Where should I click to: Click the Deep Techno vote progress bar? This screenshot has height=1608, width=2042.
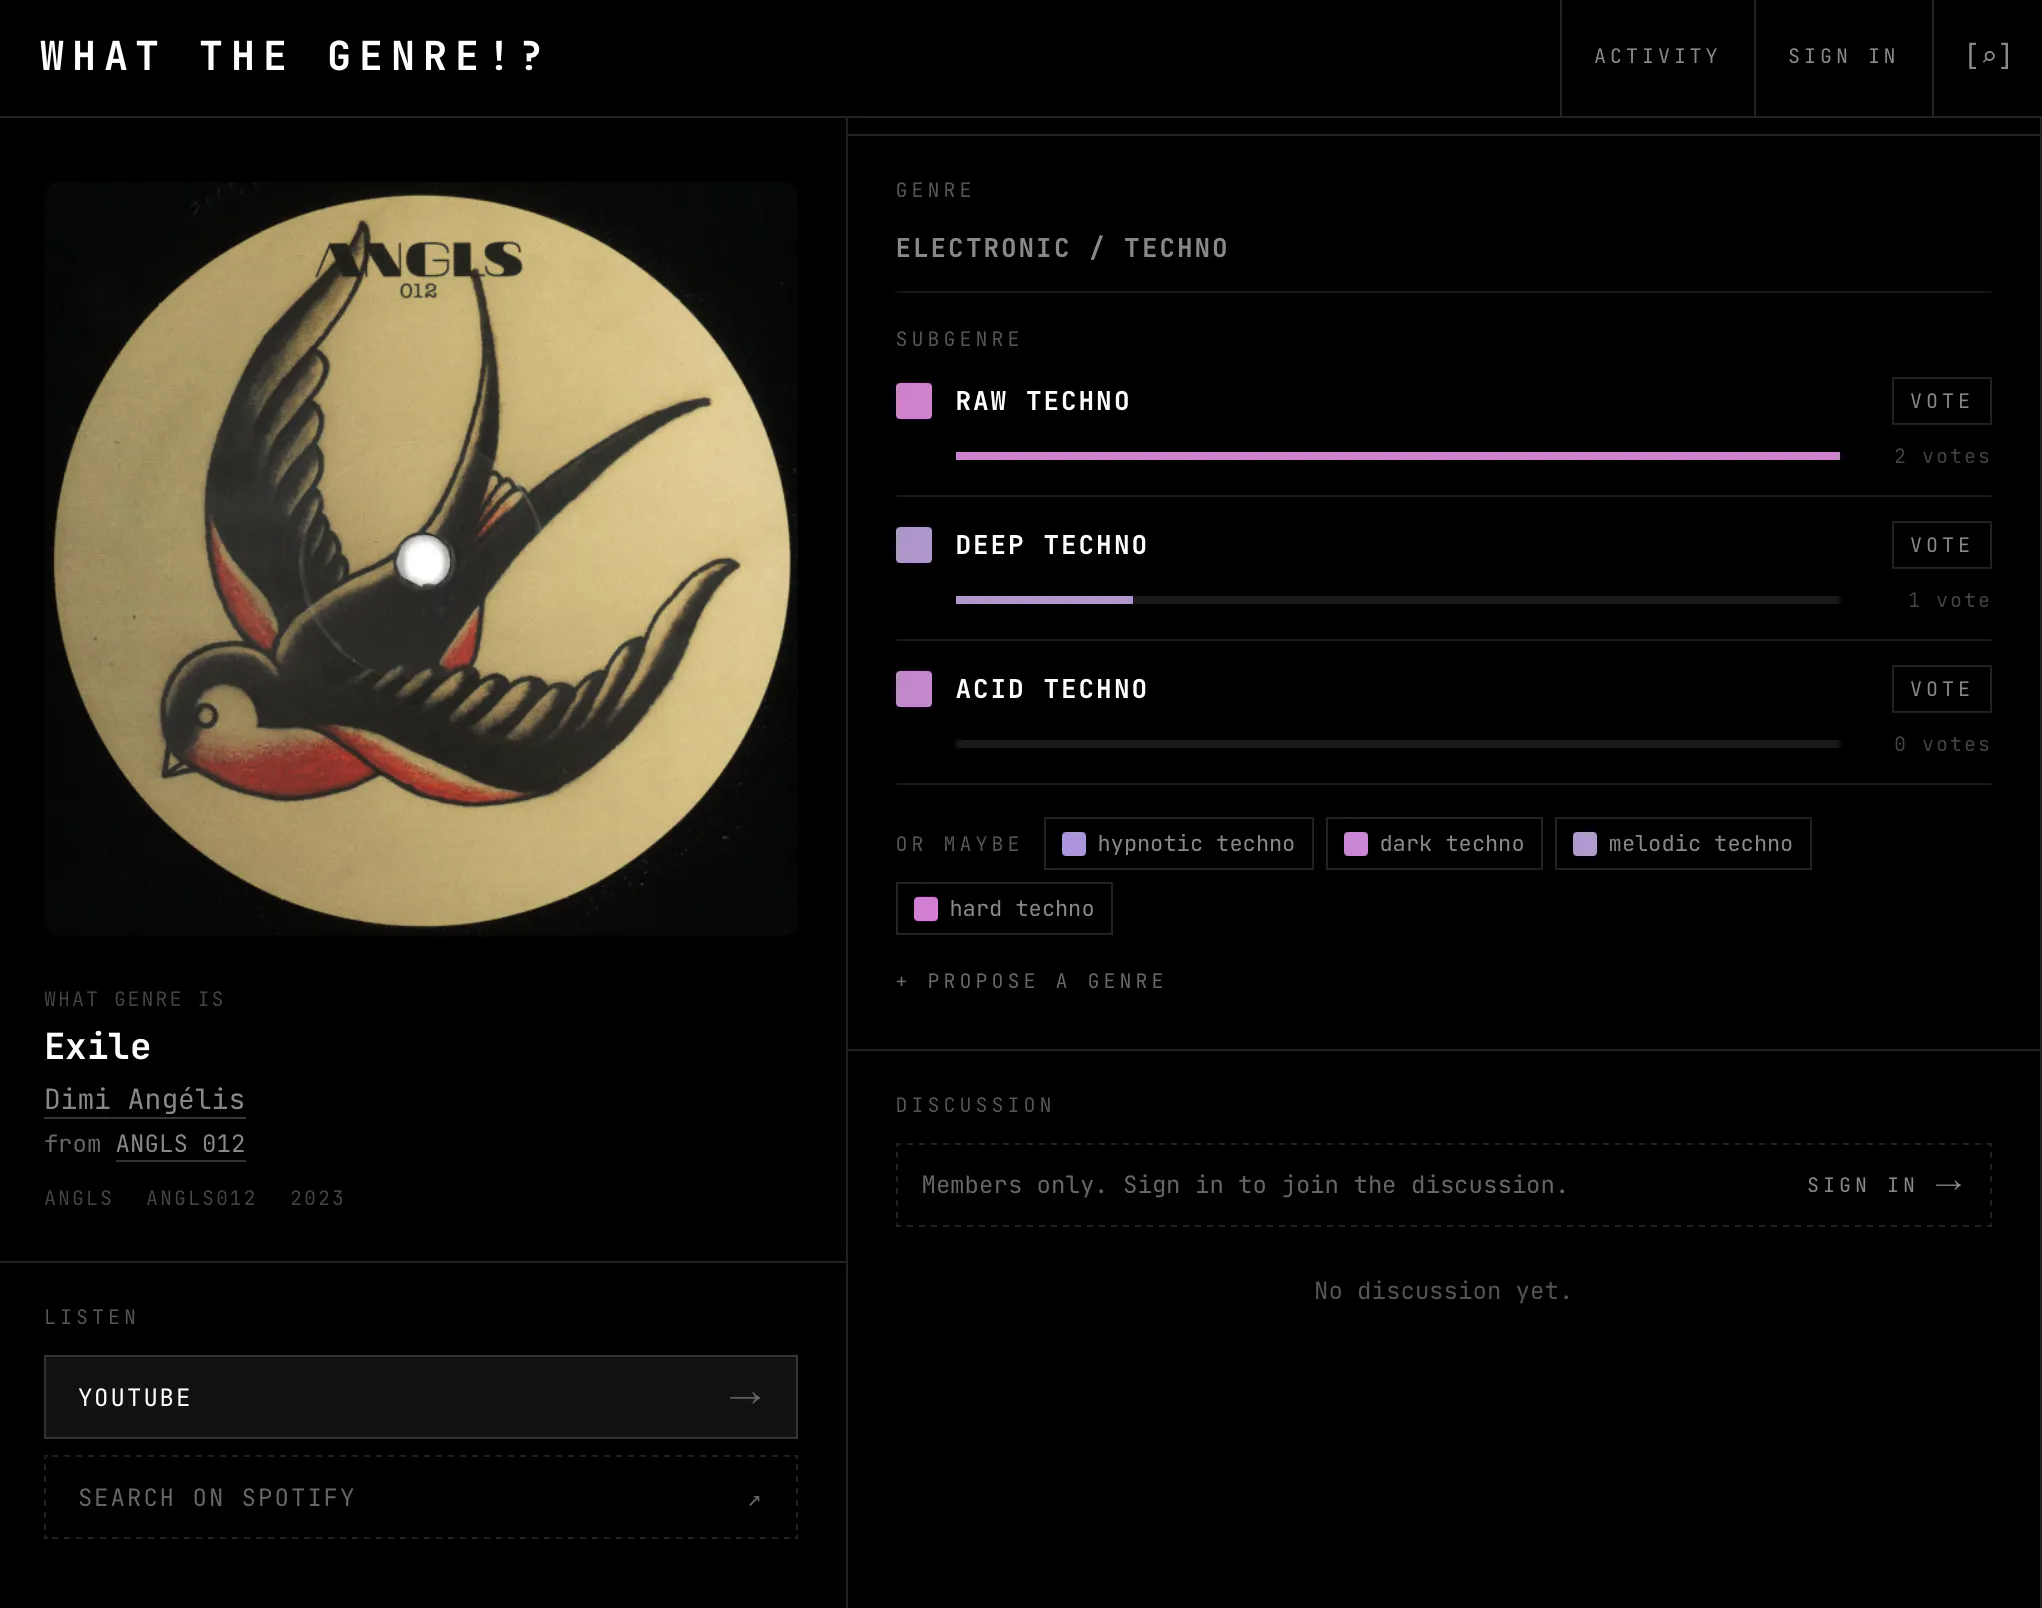(1398, 600)
